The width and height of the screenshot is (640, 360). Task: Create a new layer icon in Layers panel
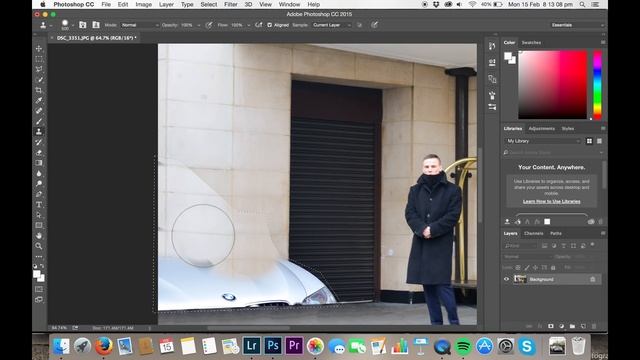[x=583, y=326]
